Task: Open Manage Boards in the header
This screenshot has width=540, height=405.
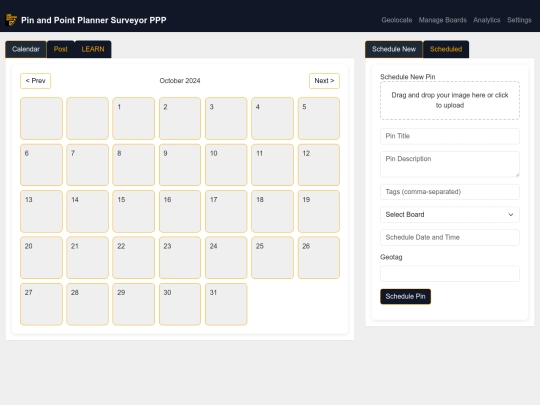Action: pos(443,20)
